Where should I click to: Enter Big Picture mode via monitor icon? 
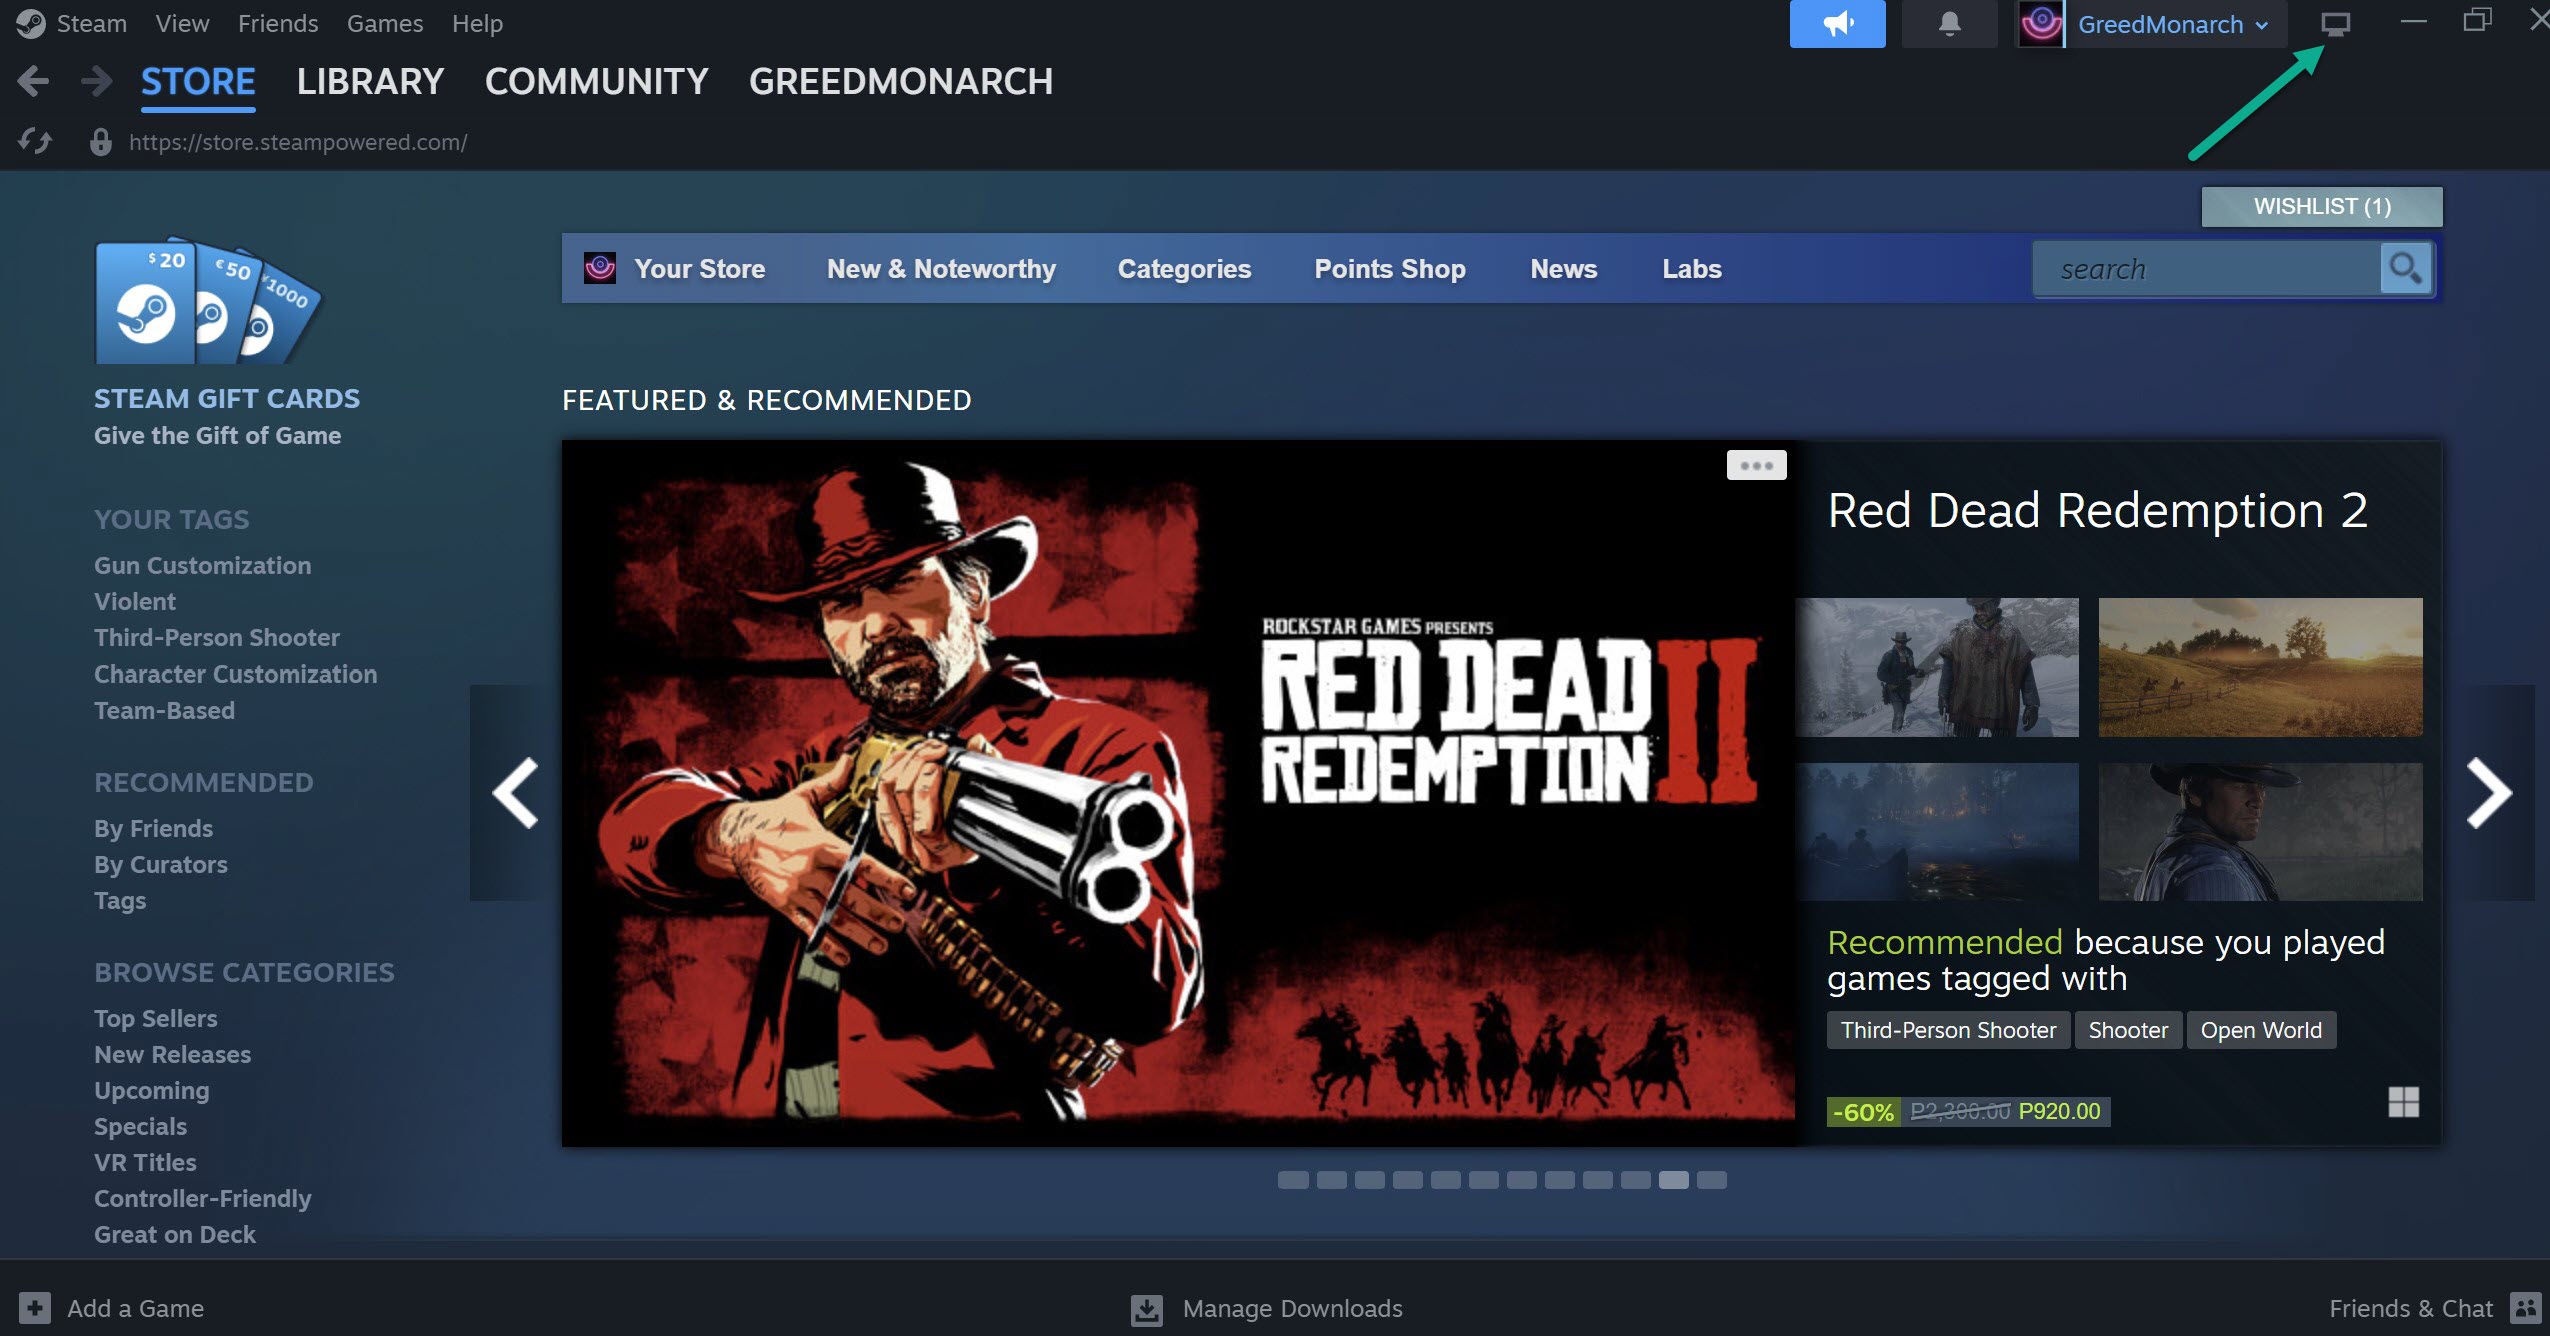point(2335,24)
